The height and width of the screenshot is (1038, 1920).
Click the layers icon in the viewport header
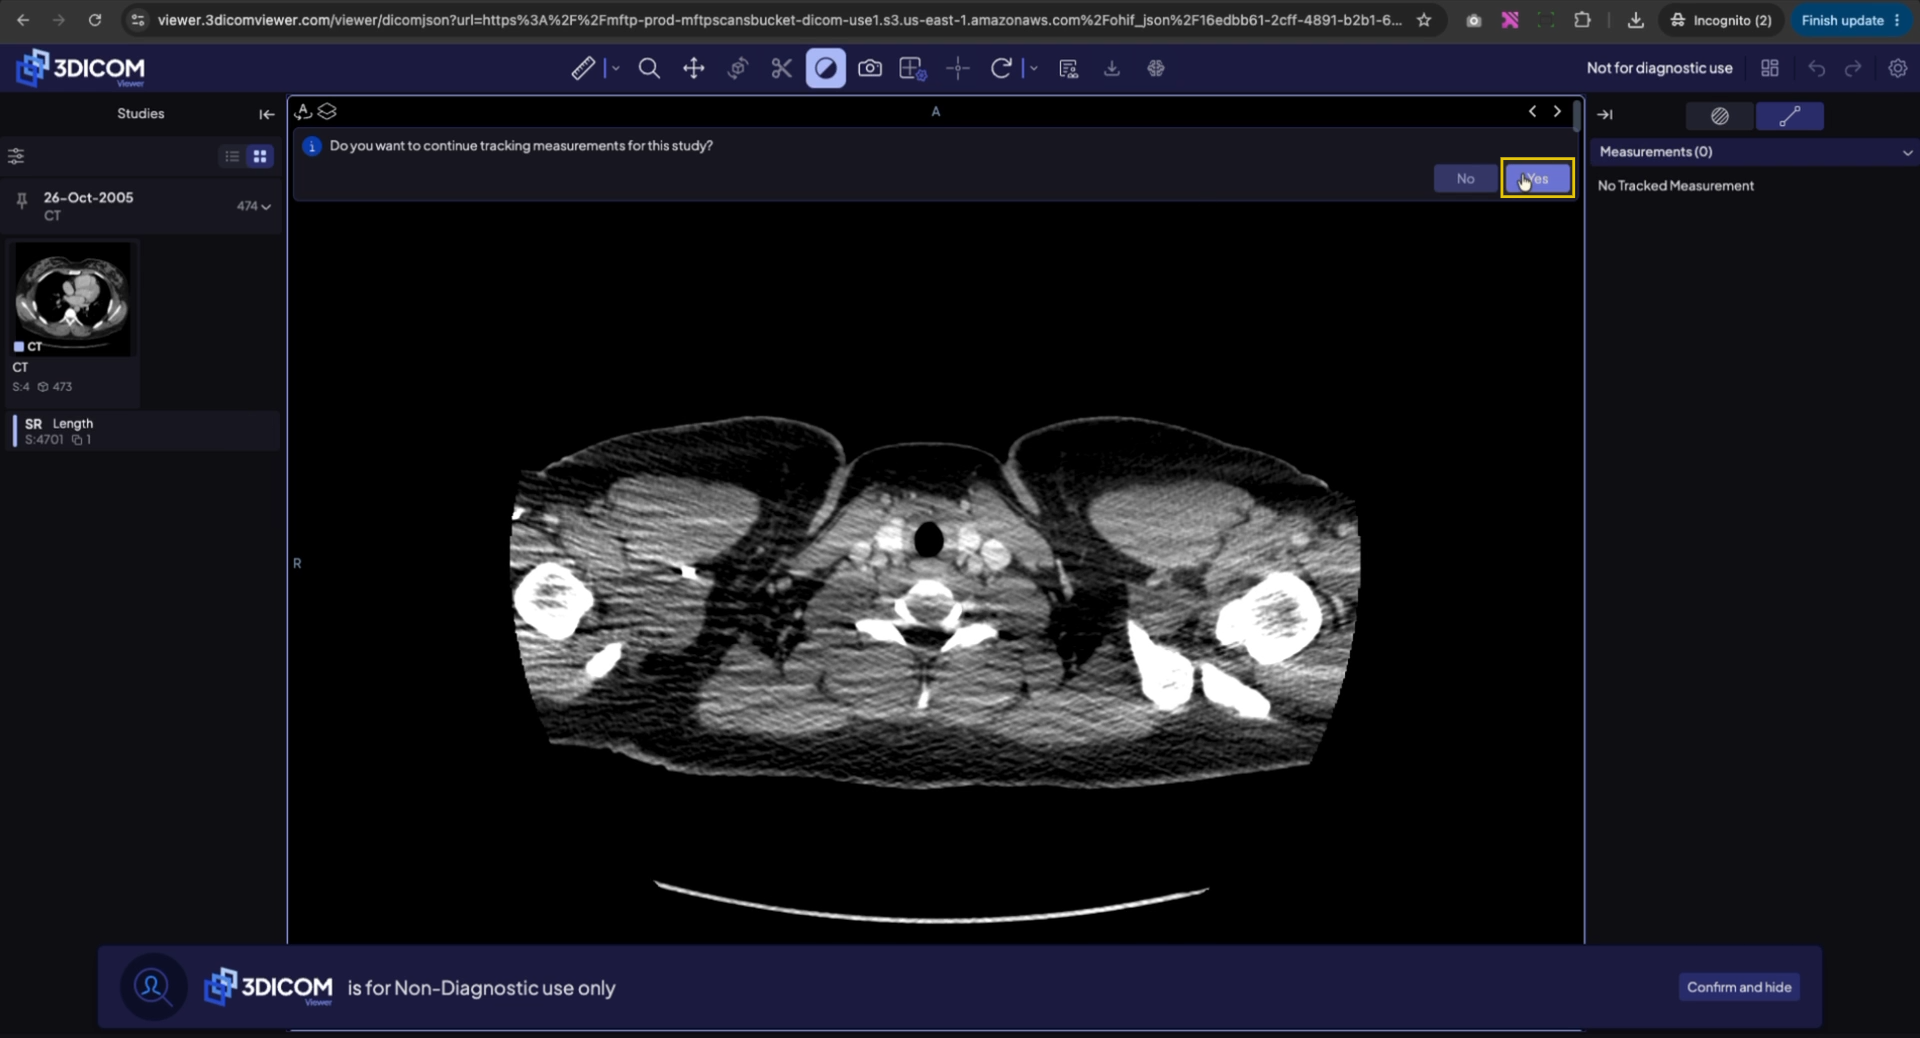pyautogui.click(x=327, y=111)
